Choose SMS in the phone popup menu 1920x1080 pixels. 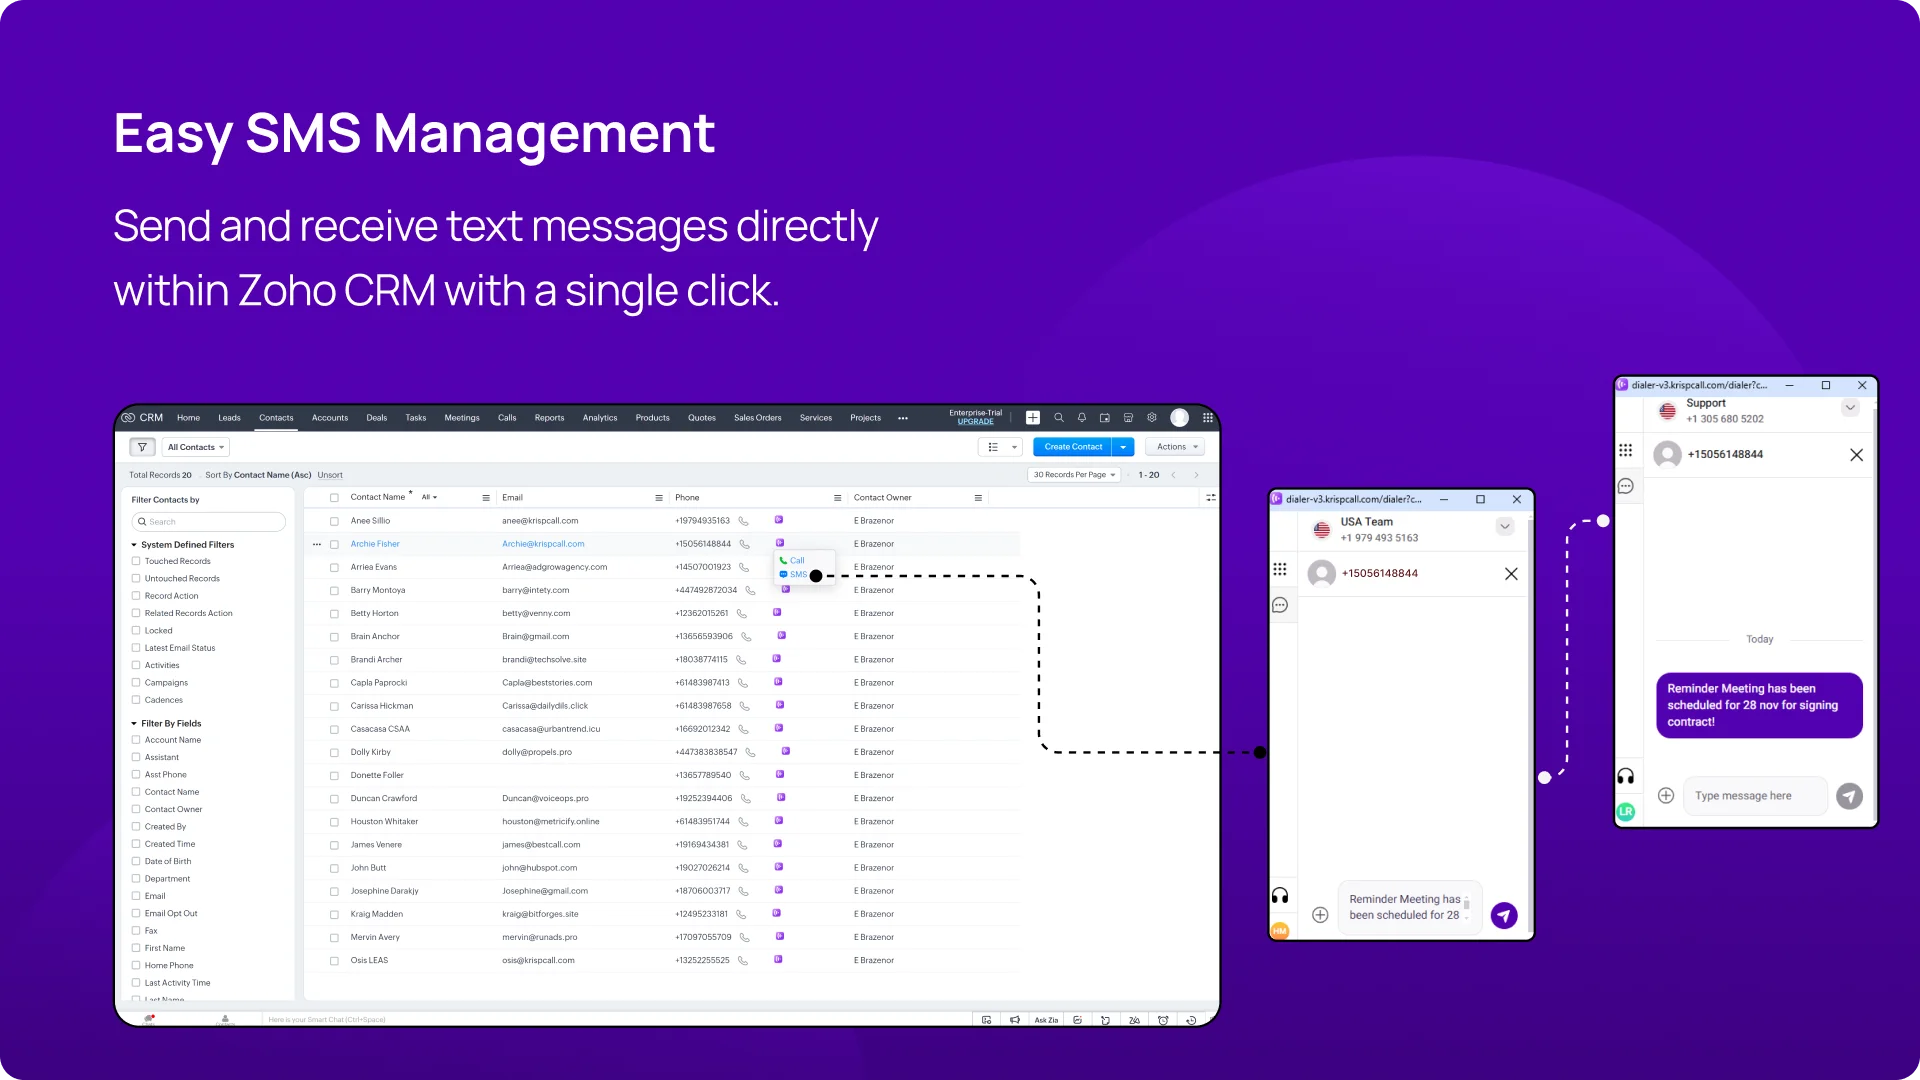click(x=793, y=575)
